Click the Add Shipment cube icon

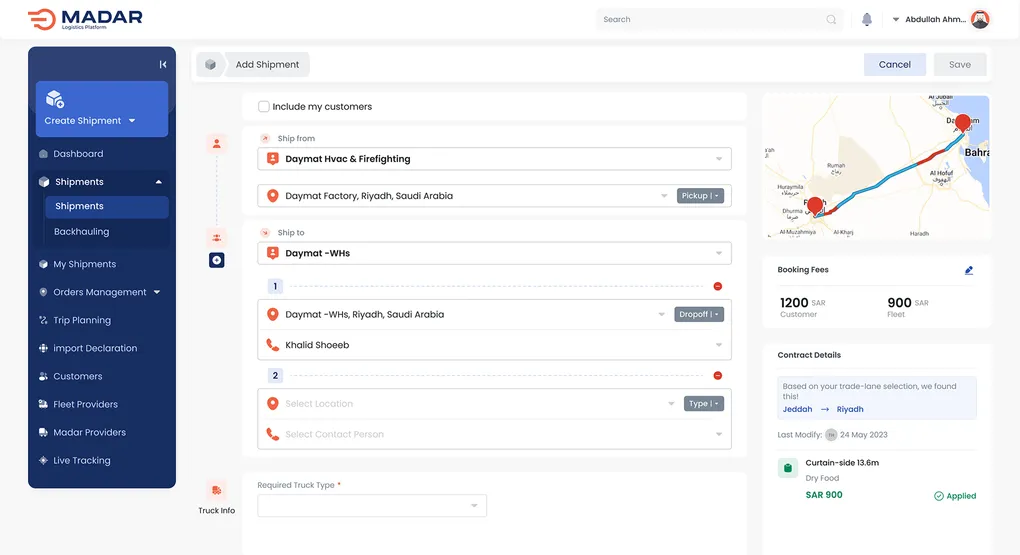[x=210, y=64]
